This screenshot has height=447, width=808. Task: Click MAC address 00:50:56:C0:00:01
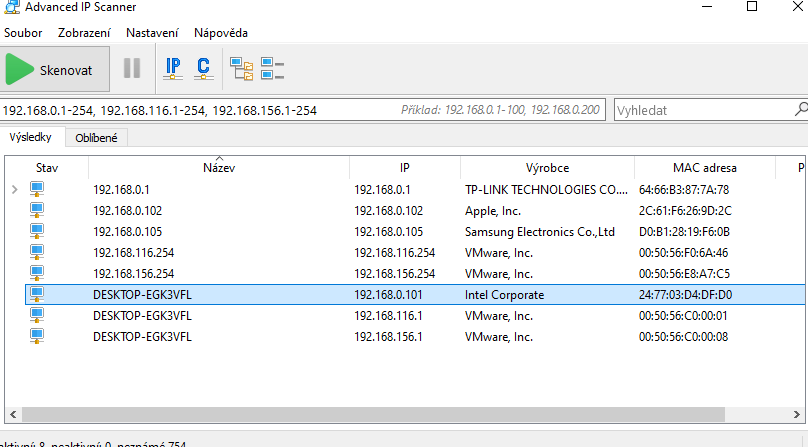683,316
